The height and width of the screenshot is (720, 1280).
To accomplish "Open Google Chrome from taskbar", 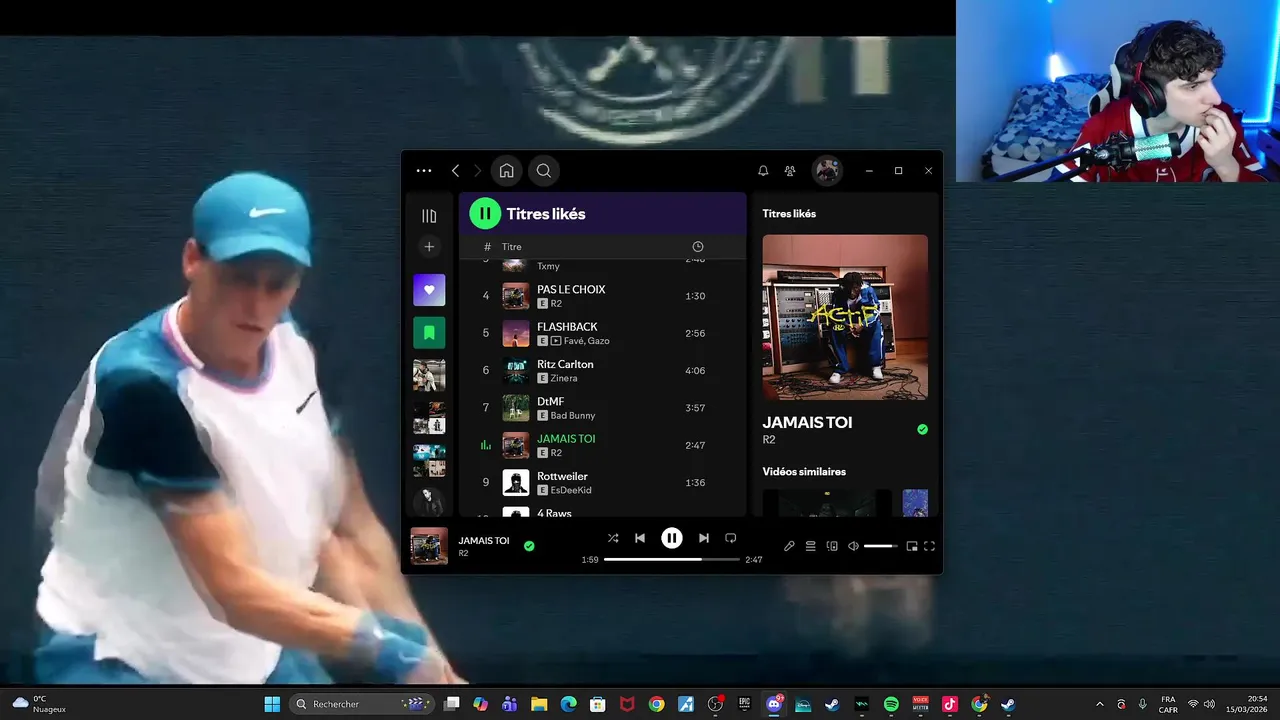I will (656, 704).
